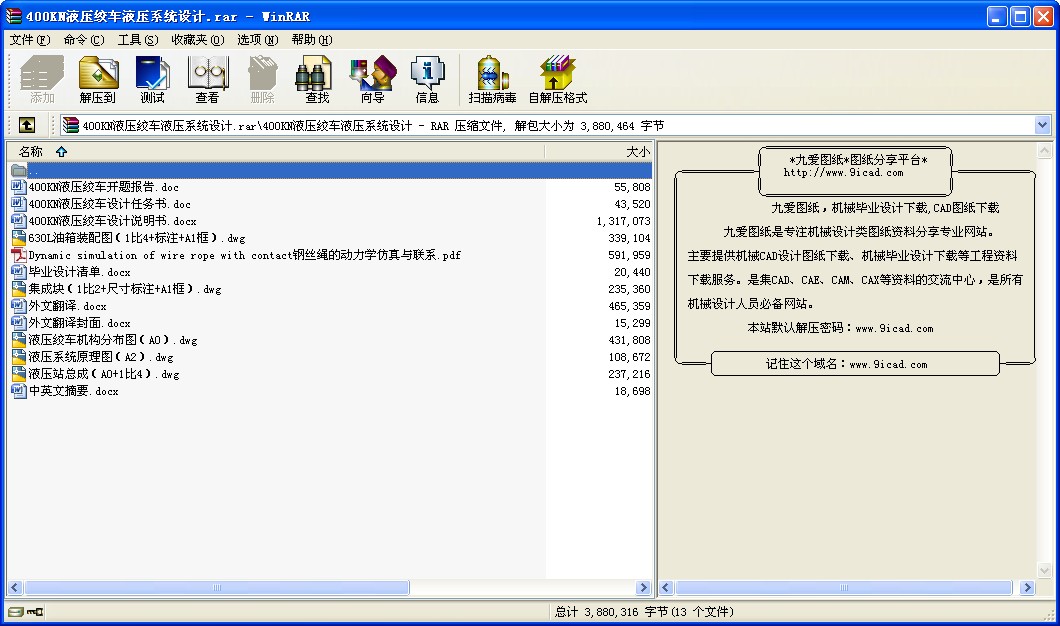The height and width of the screenshot is (626, 1060).
Task: Click the SFX (自解压格式) toolbar icon
Action: (x=557, y=80)
